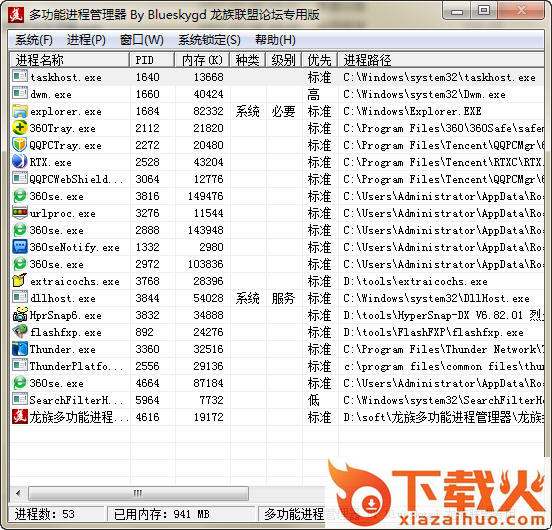This screenshot has height=530, width=552.
Task: Click the urlproc.exe icon
Action: 20,213
